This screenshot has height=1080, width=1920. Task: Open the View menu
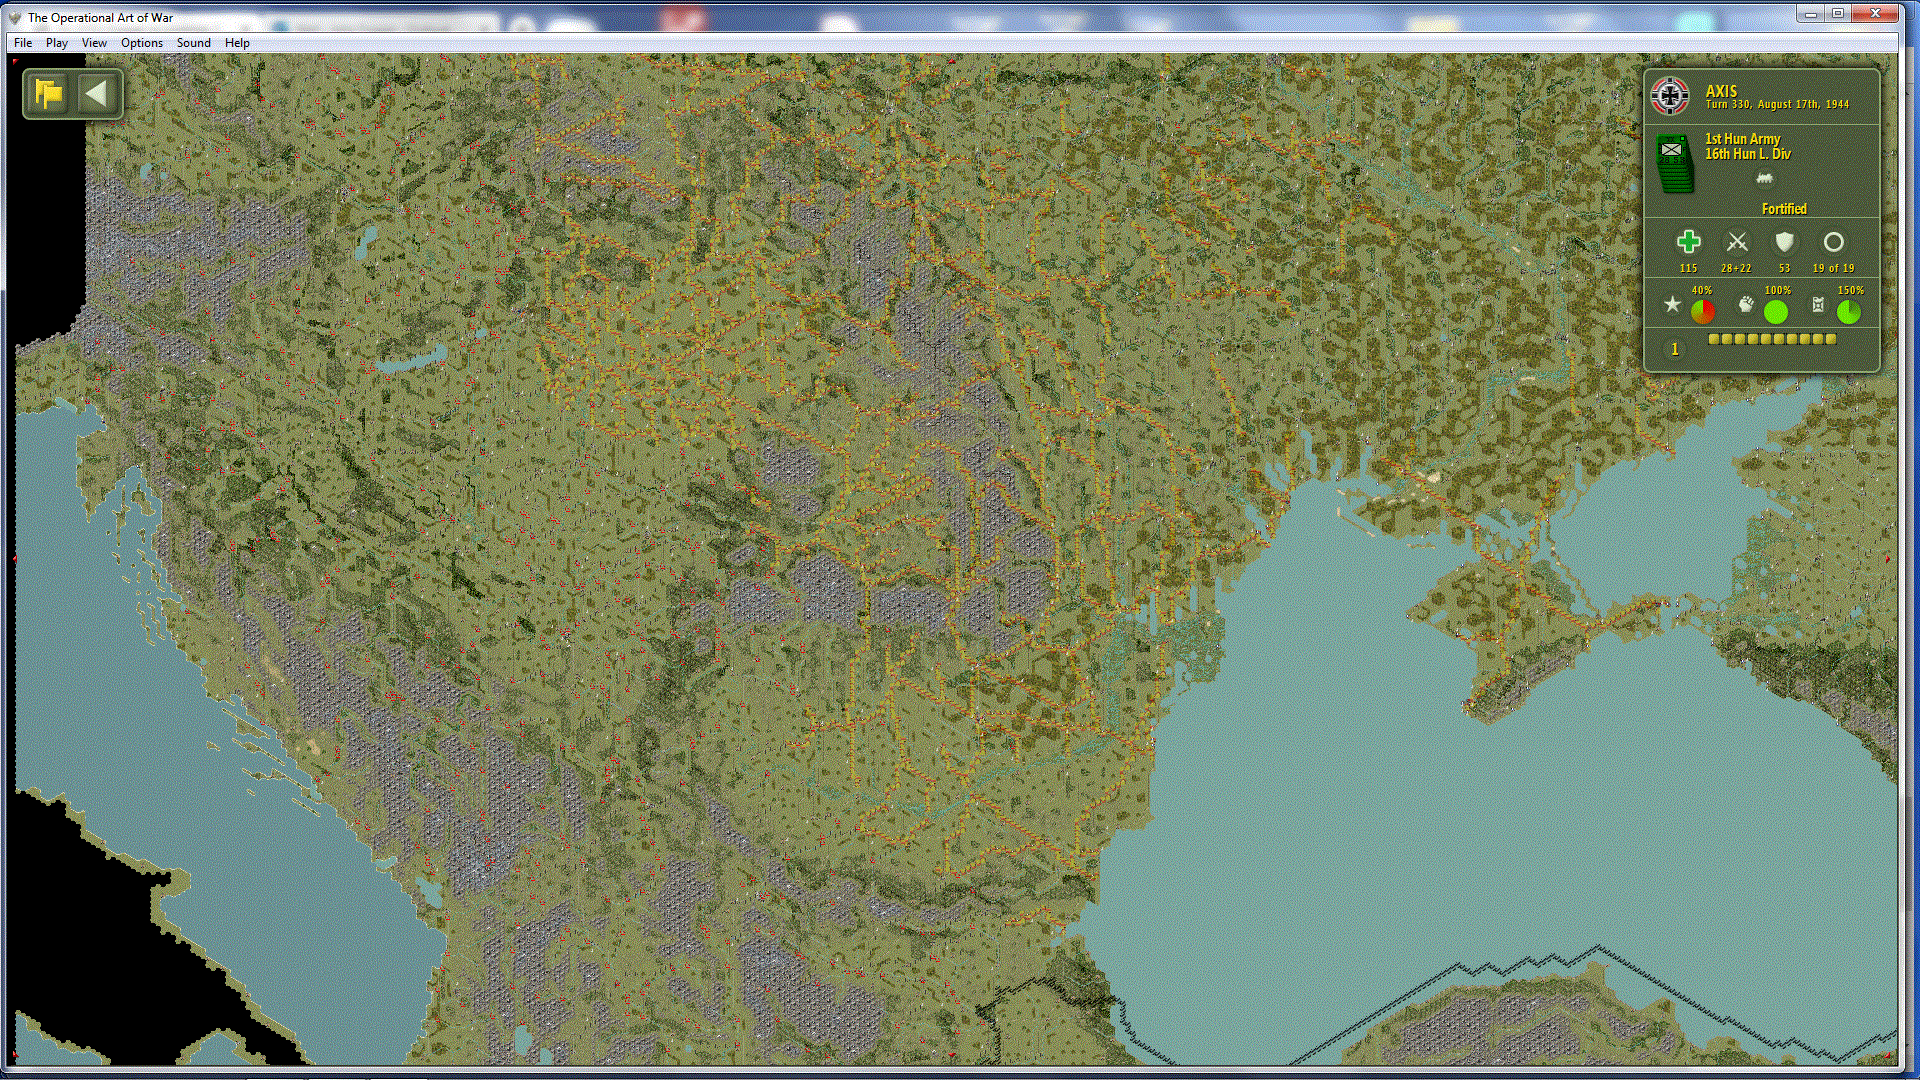coord(94,43)
